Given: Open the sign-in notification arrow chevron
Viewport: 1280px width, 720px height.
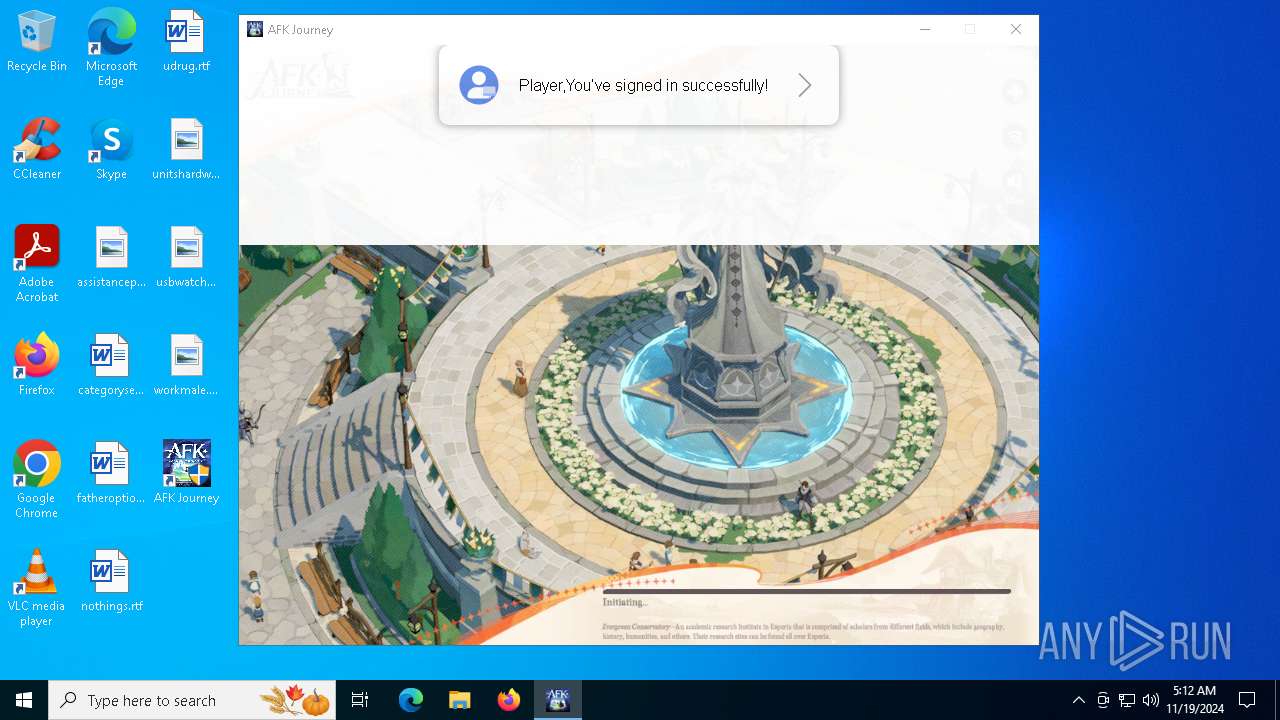Looking at the screenshot, I should click(x=805, y=86).
